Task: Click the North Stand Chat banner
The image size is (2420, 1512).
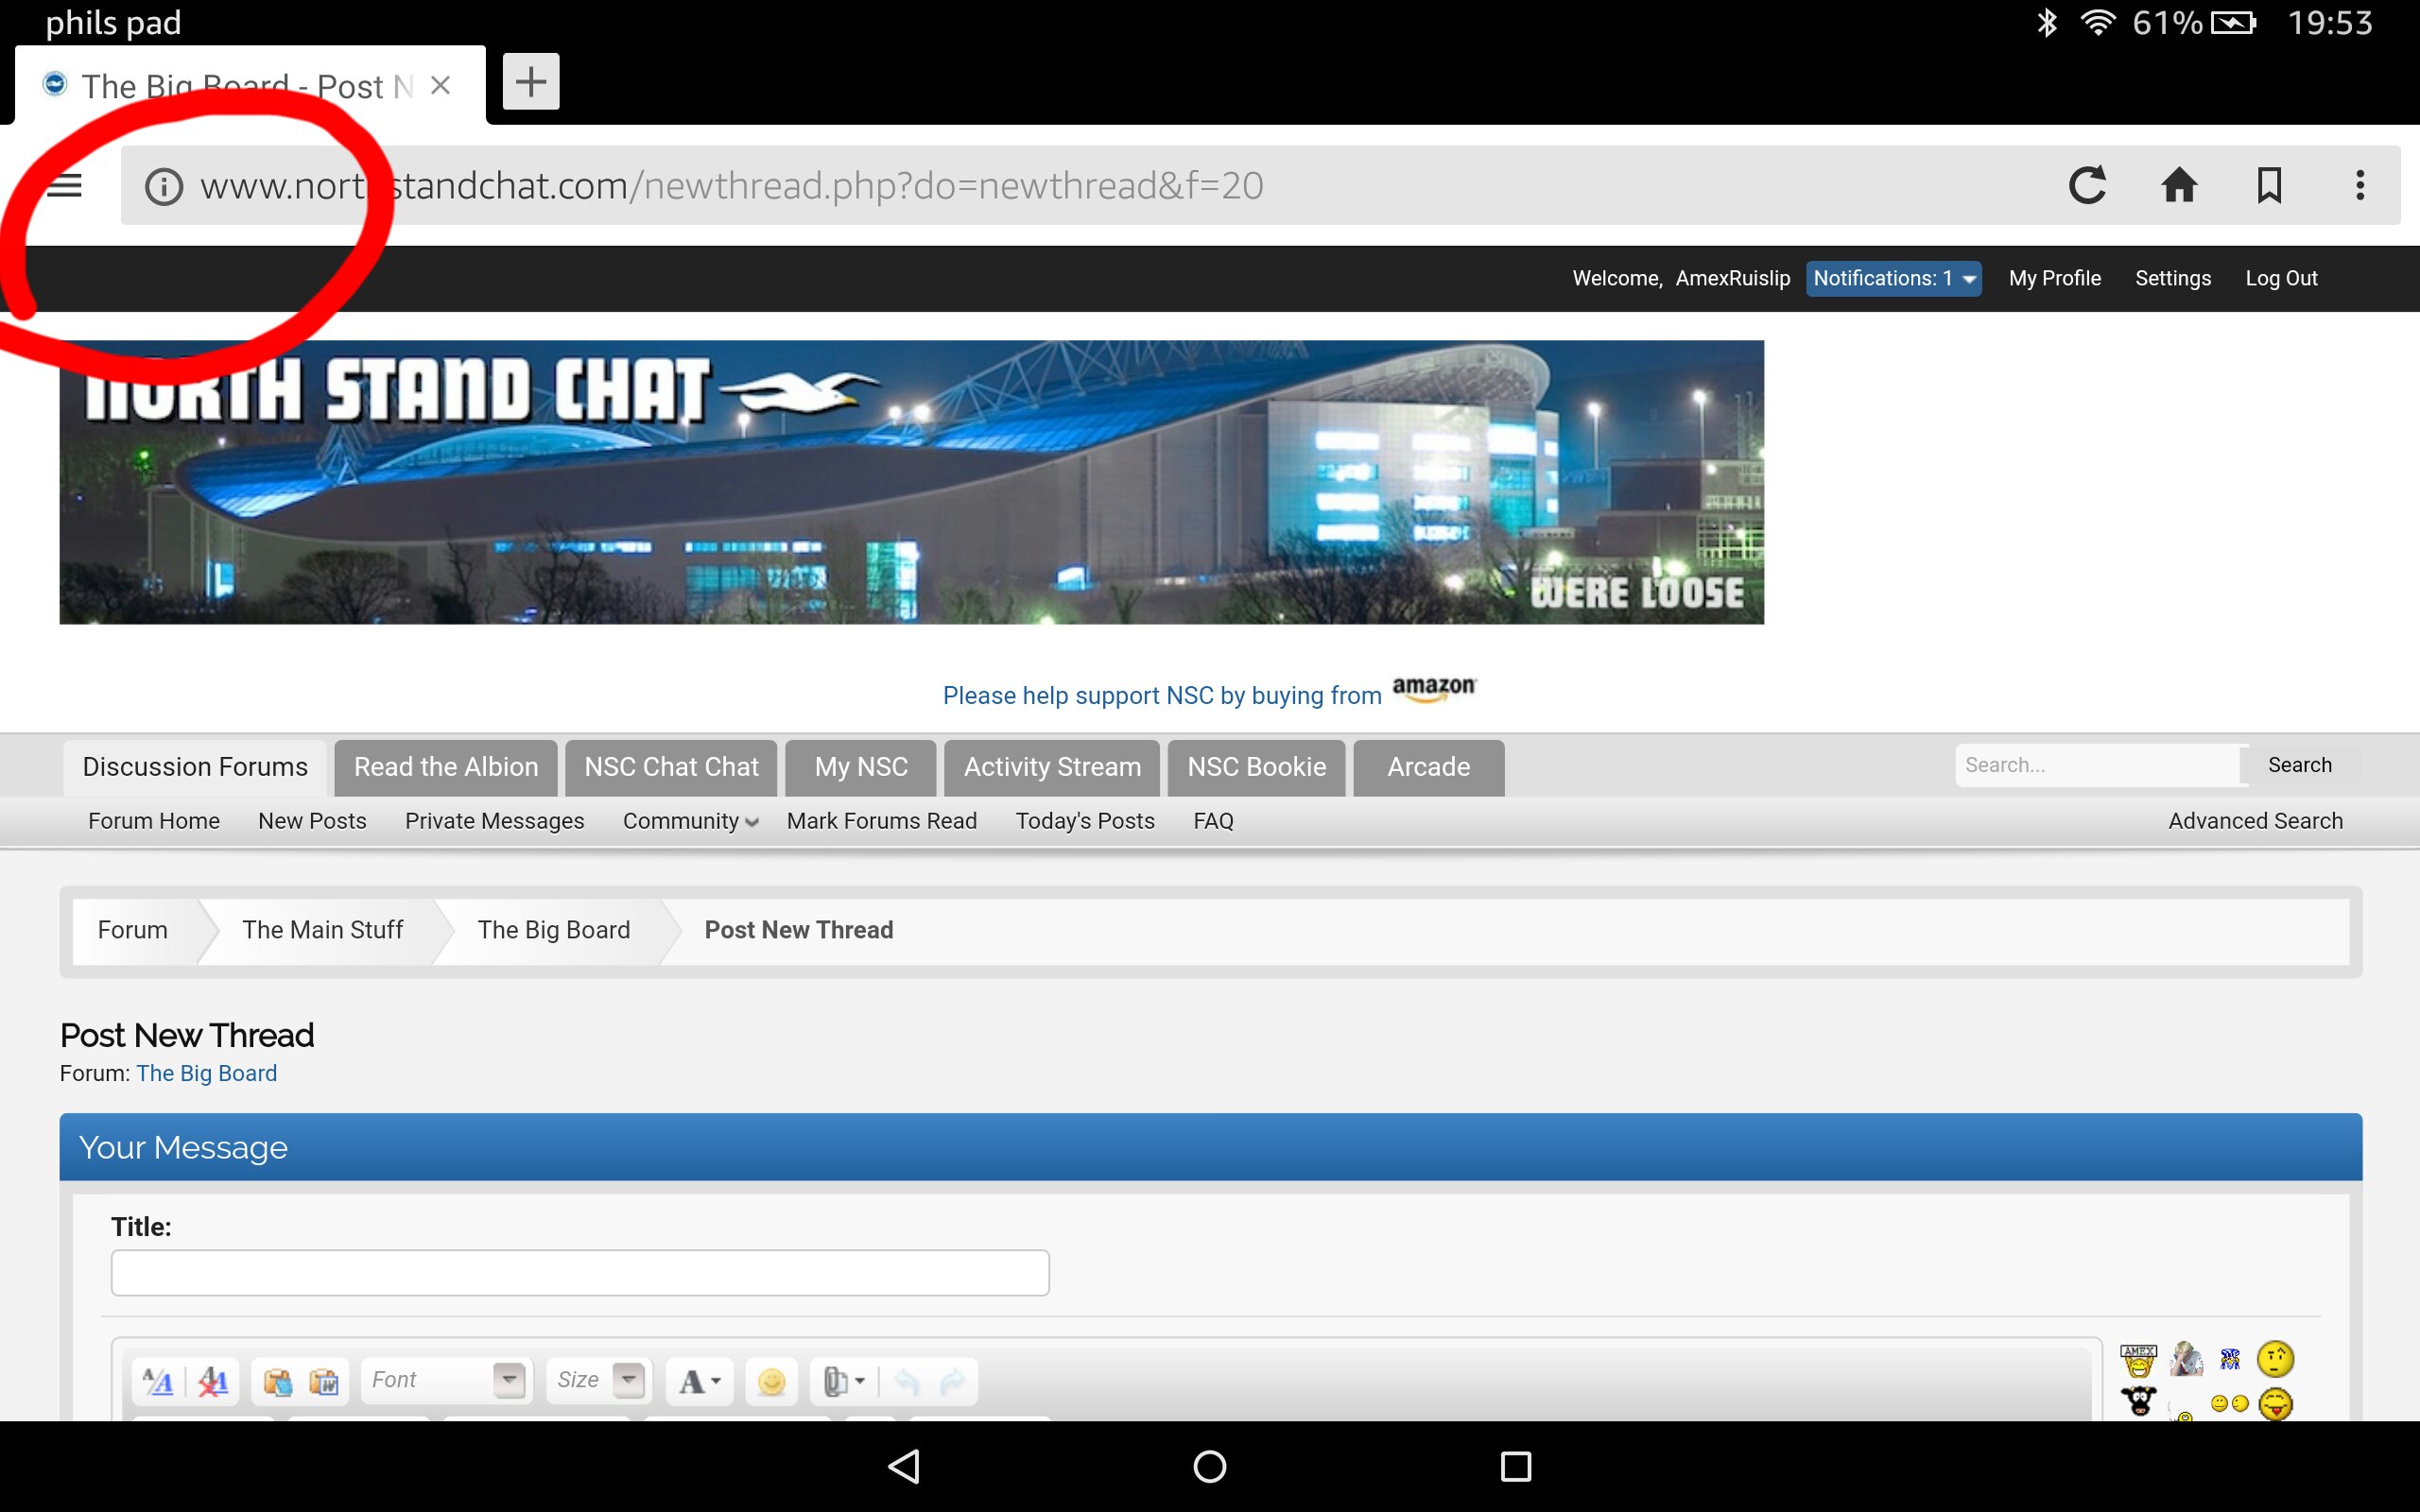Action: click(x=911, y=482)
